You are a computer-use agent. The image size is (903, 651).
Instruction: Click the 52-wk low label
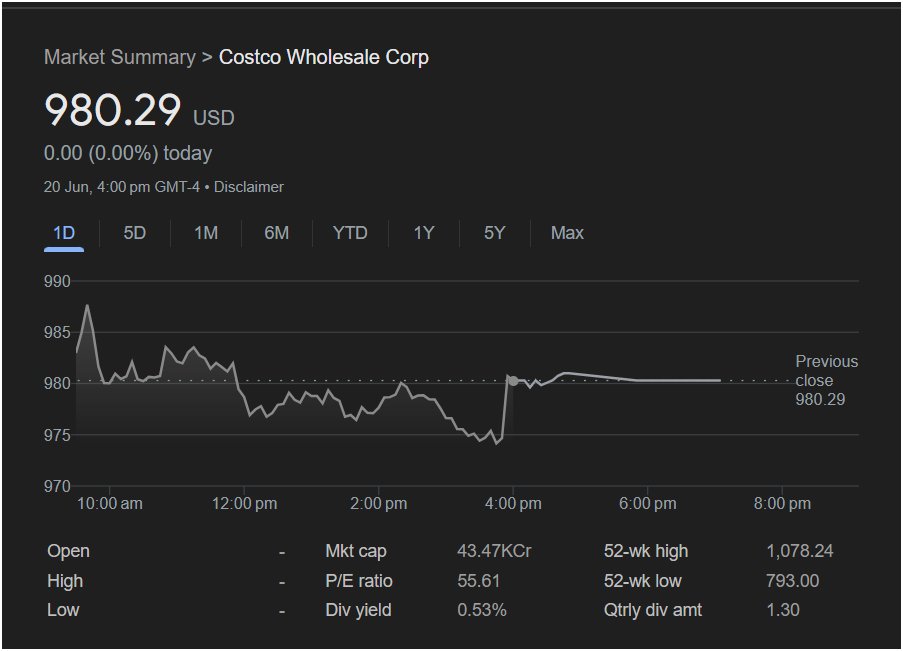click(x=643, y=581)
